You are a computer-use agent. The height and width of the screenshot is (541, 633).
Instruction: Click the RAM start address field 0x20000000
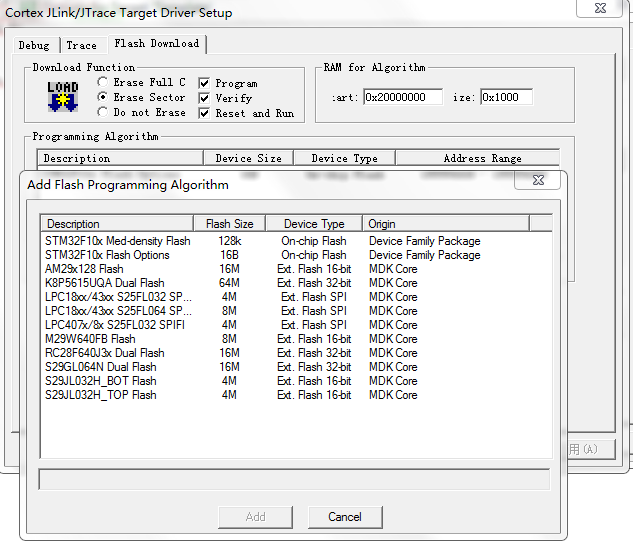pyautogui.click(x=402, y=97)
